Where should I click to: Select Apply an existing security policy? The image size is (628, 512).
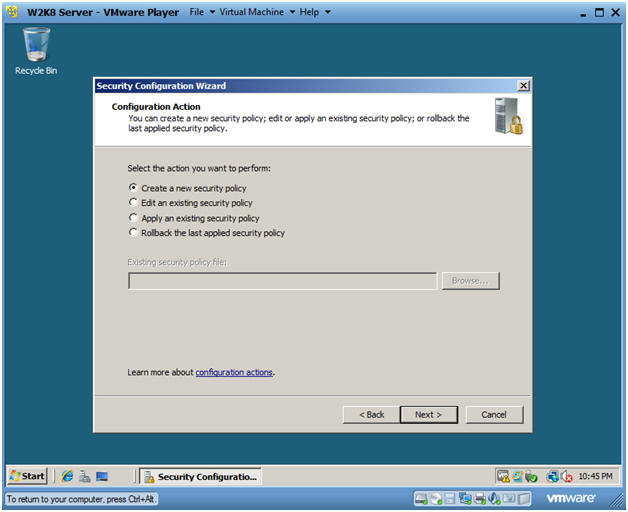pyautogui.click(x=194, y=218)
